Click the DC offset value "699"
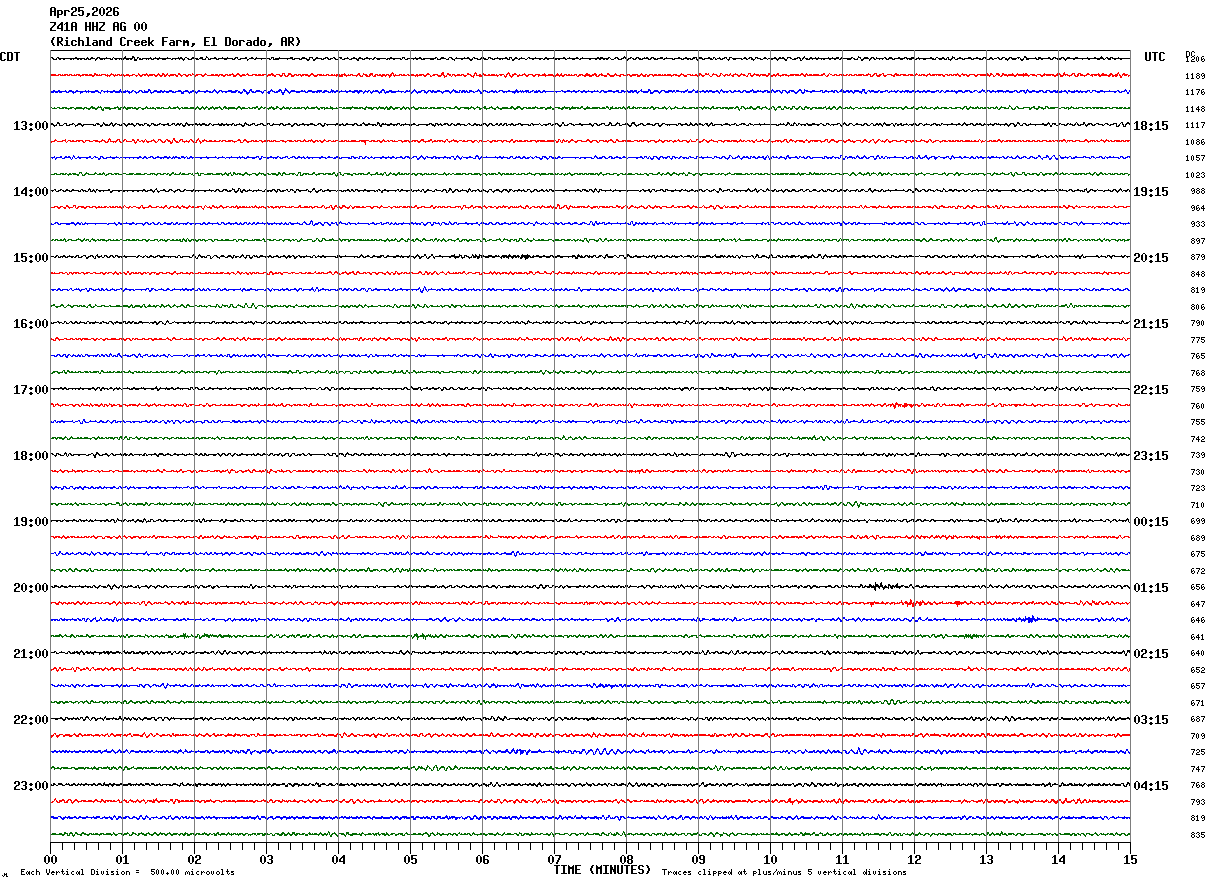1210x886 pixels. [x=1197, y=522]
